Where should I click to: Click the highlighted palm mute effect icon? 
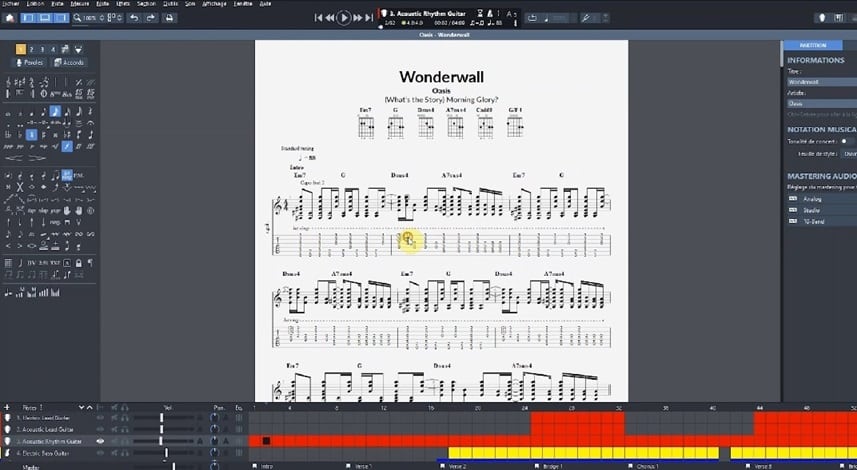(x=67, y=175)
